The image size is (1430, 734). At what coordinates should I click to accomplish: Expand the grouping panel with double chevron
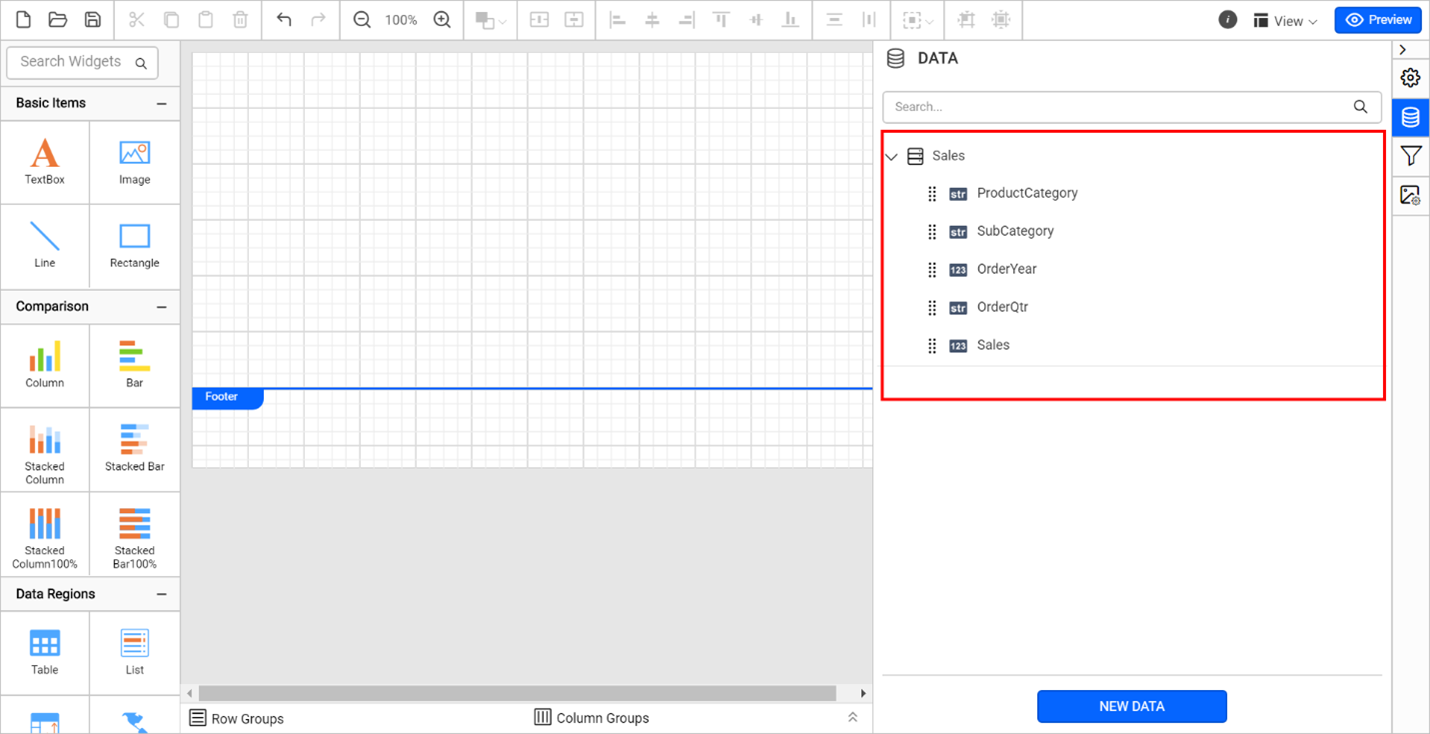pos(853,718)
